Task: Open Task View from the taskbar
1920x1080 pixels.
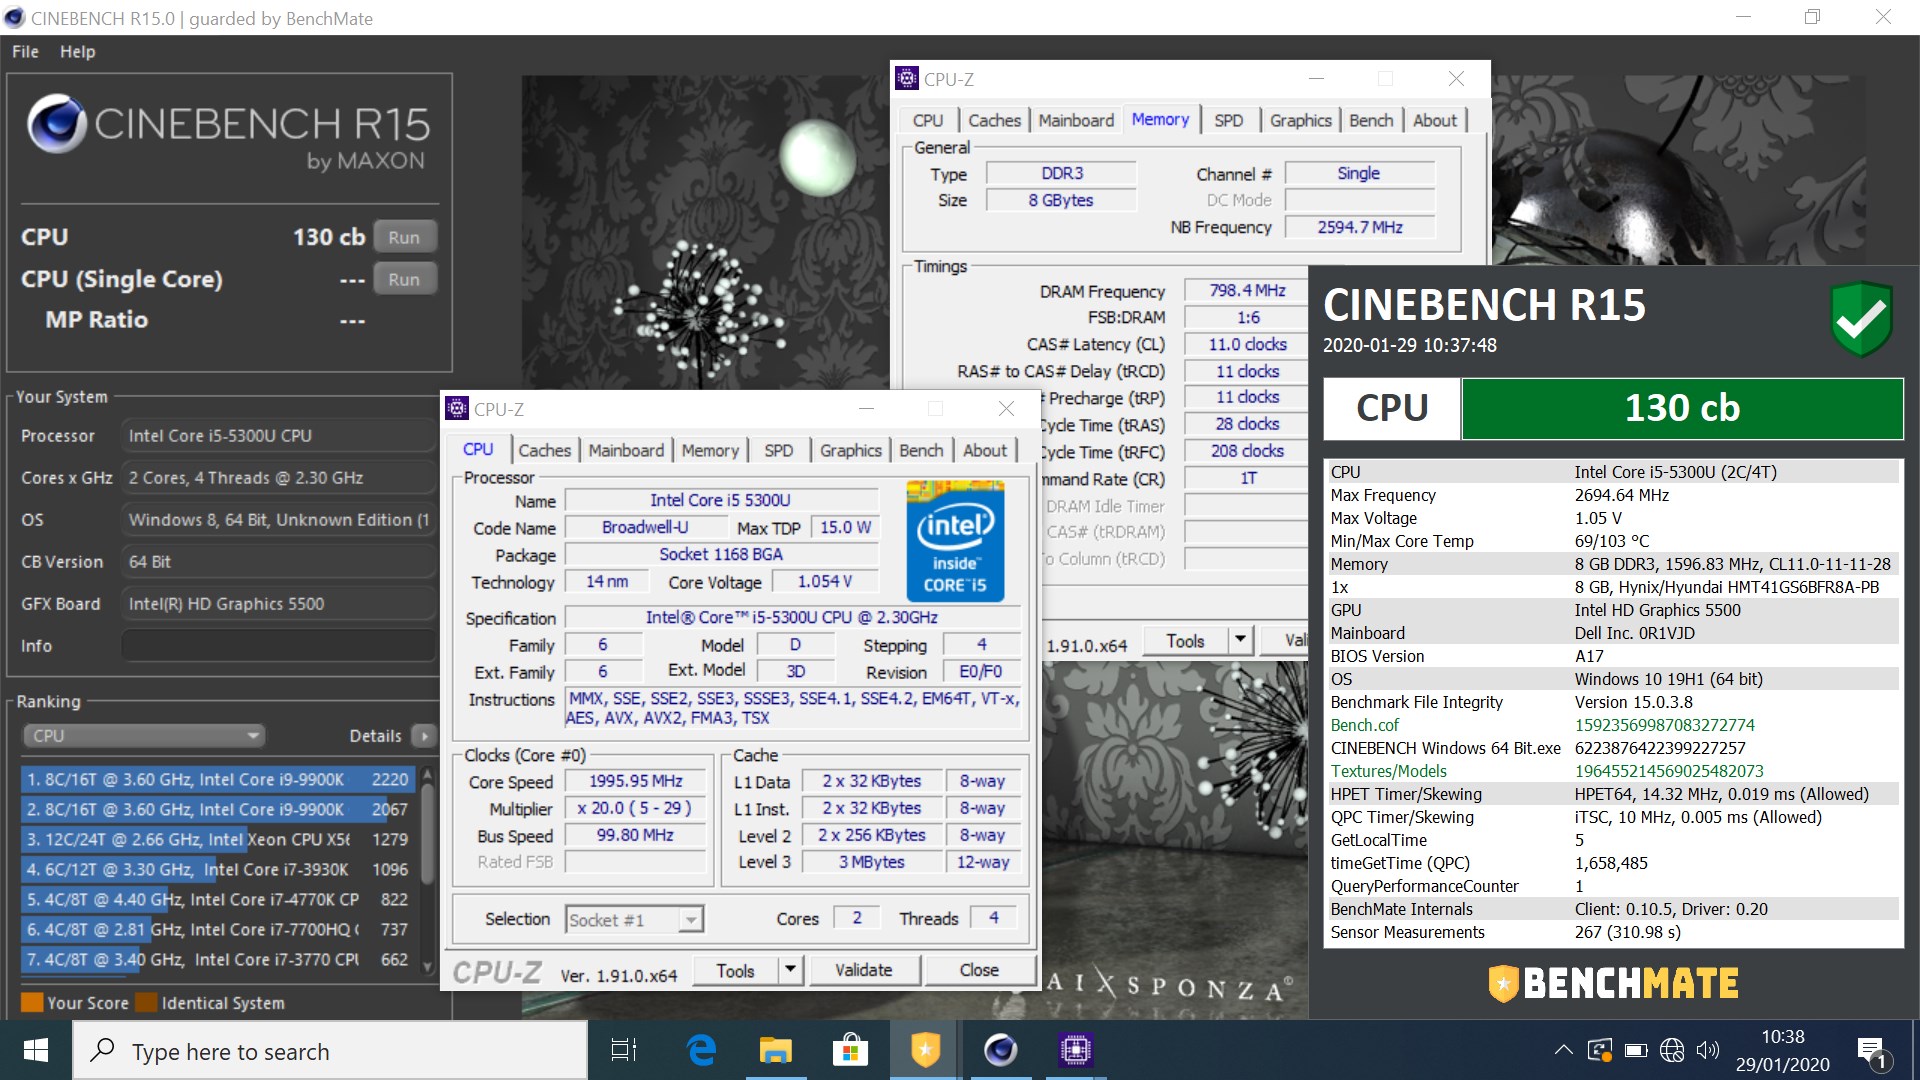Action: [624, 1050]
